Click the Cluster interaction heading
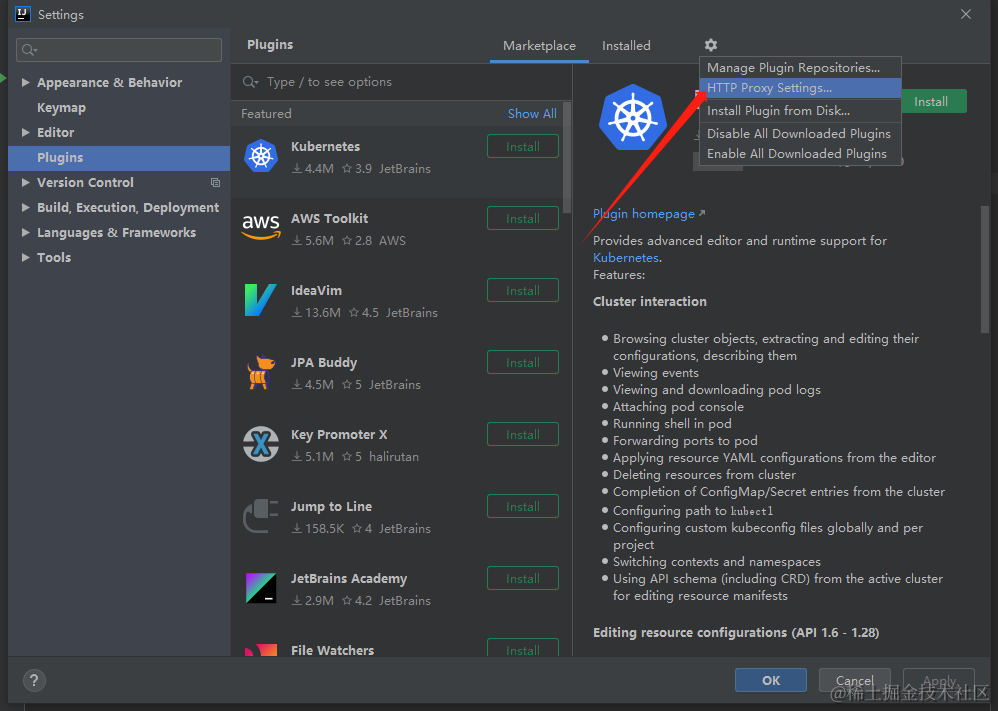The height and width of the screenshot is (711, 998). 650,302
